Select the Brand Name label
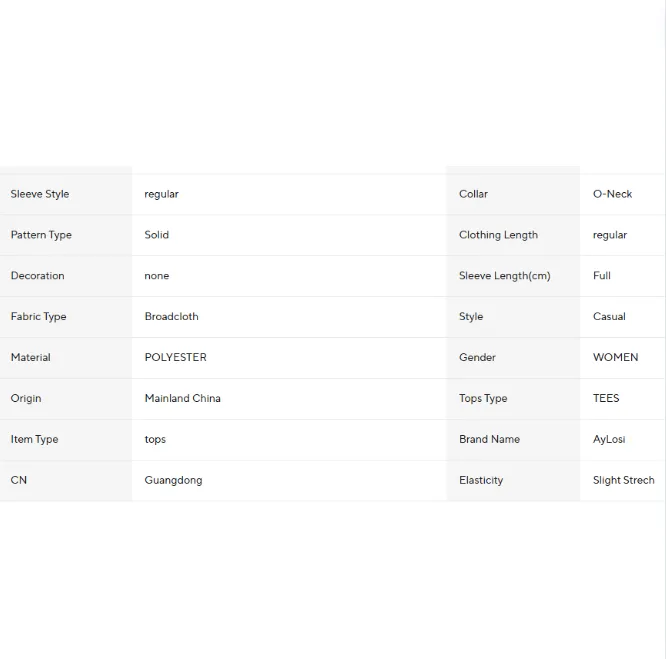This screenshot has width=666, height=659. click(489, 439)
